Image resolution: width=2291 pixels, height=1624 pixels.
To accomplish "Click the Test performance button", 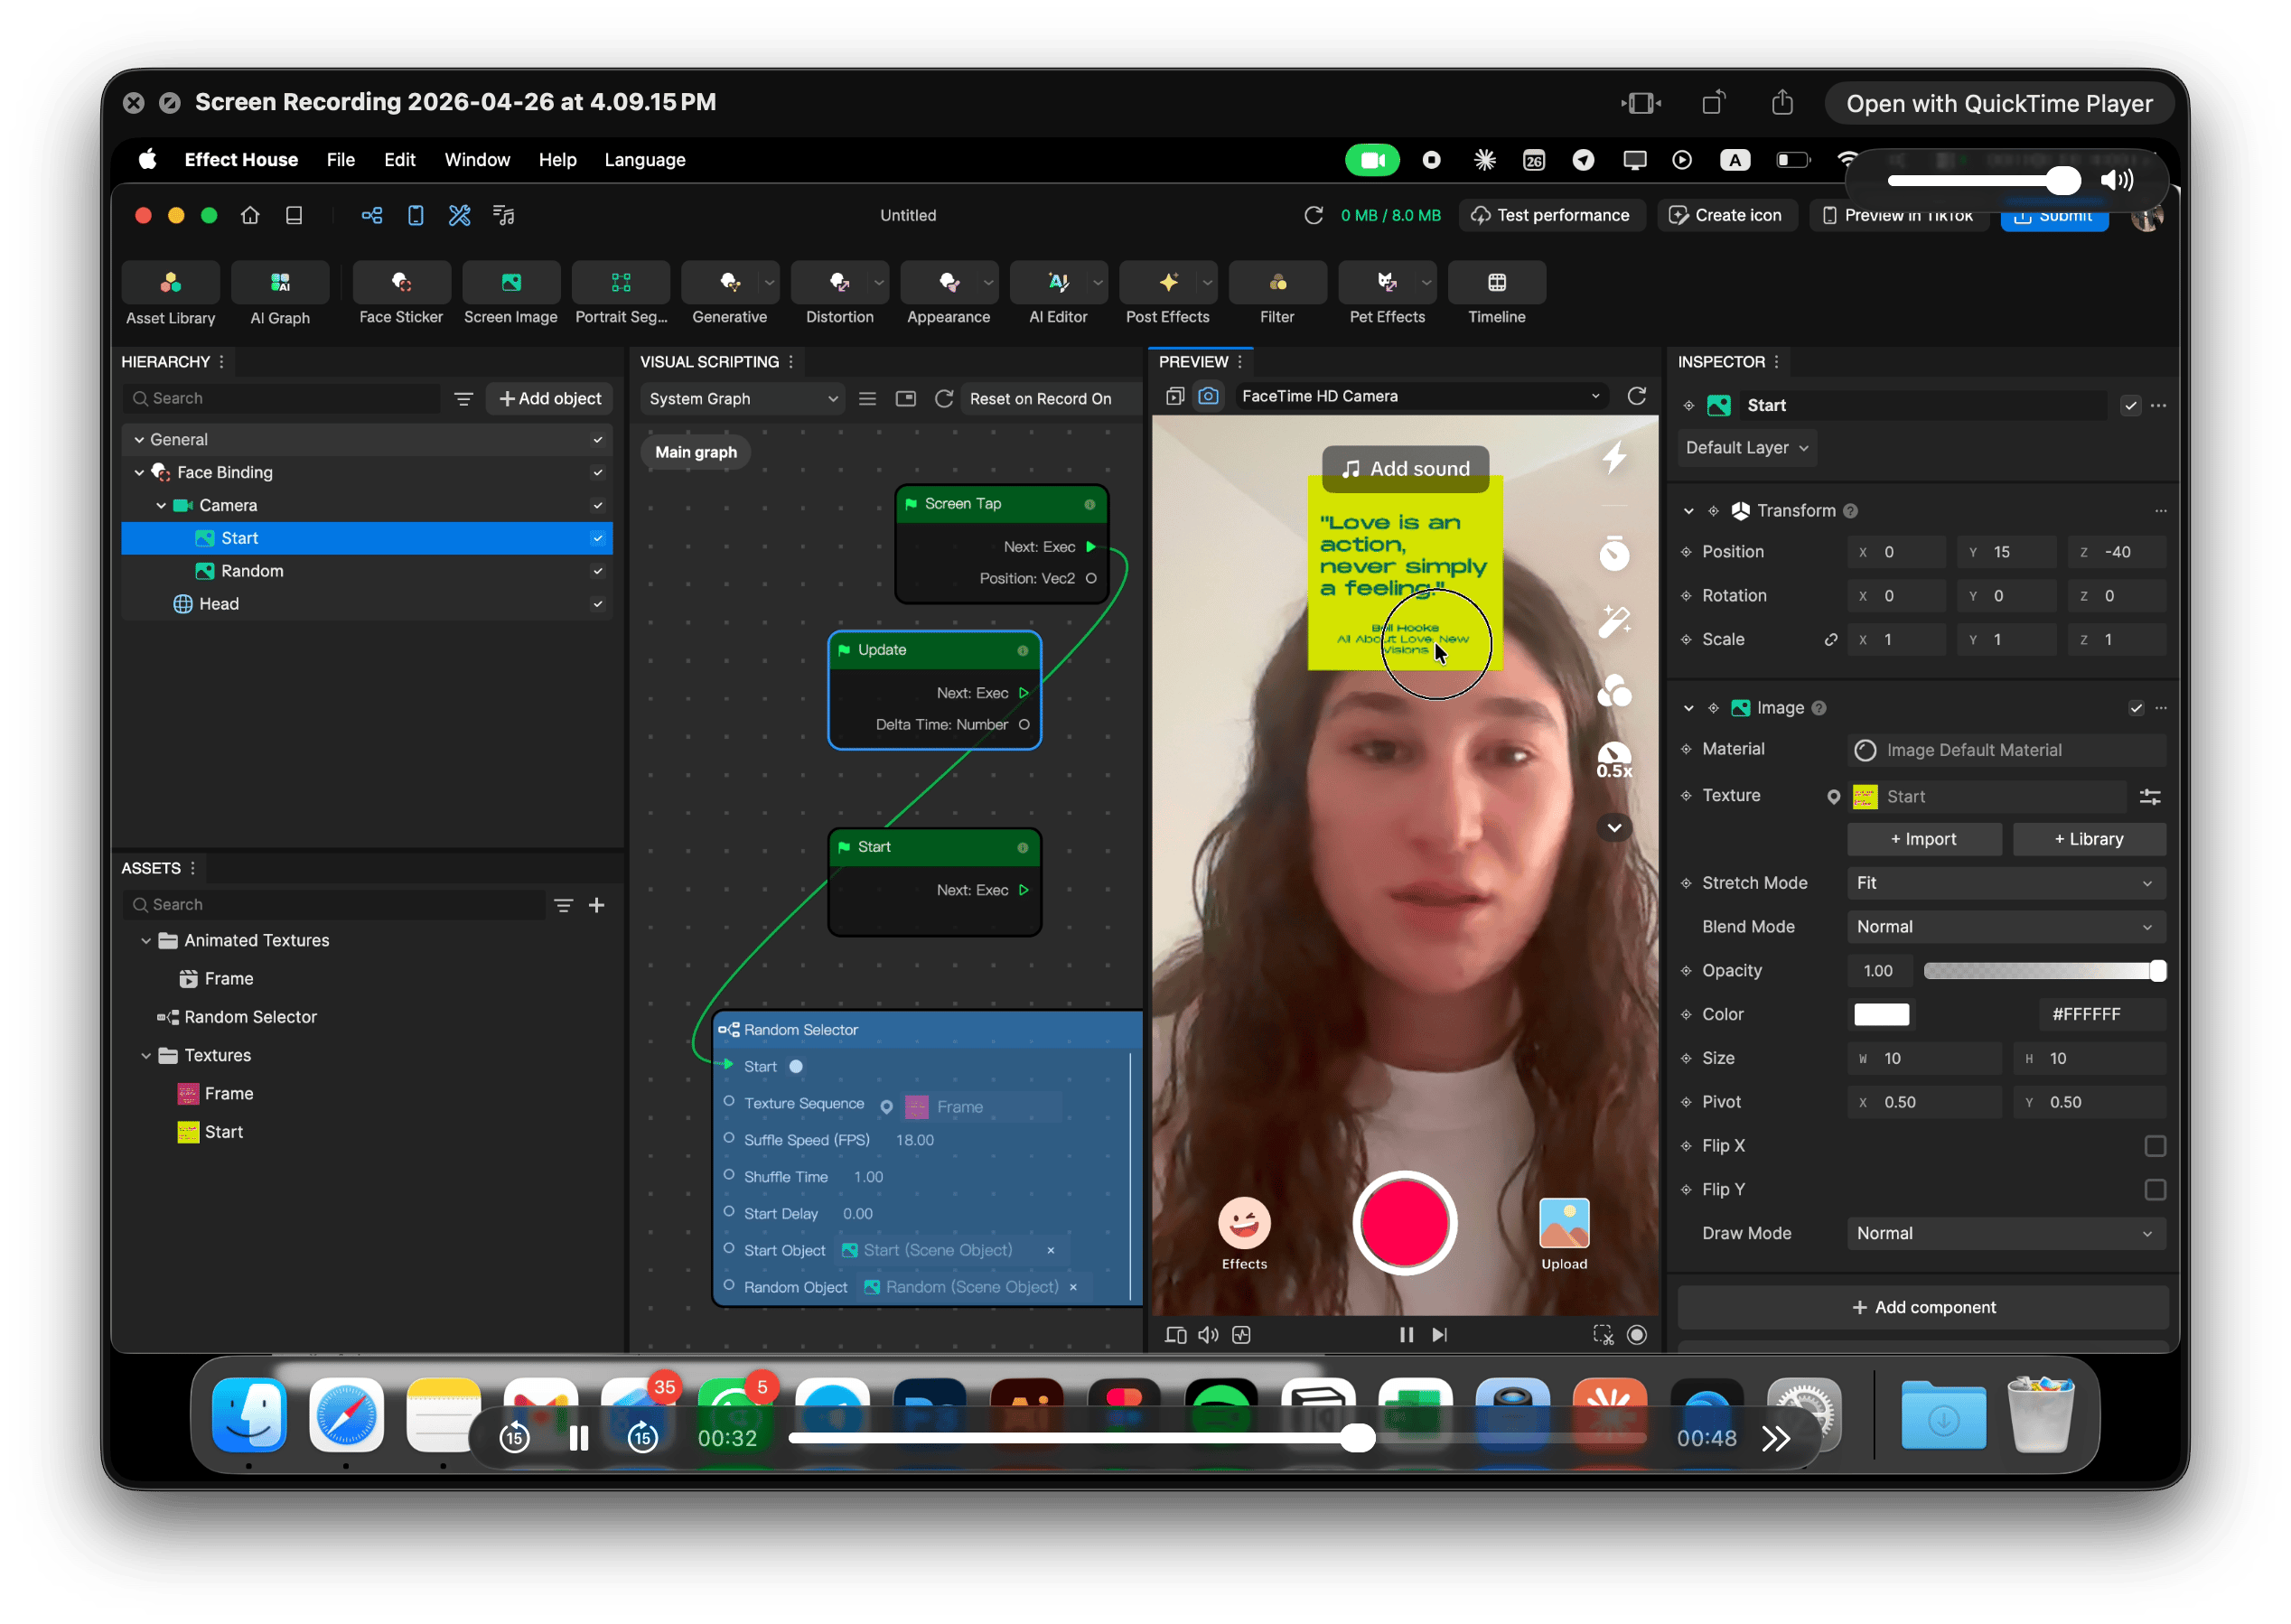I will point(1552,215).
